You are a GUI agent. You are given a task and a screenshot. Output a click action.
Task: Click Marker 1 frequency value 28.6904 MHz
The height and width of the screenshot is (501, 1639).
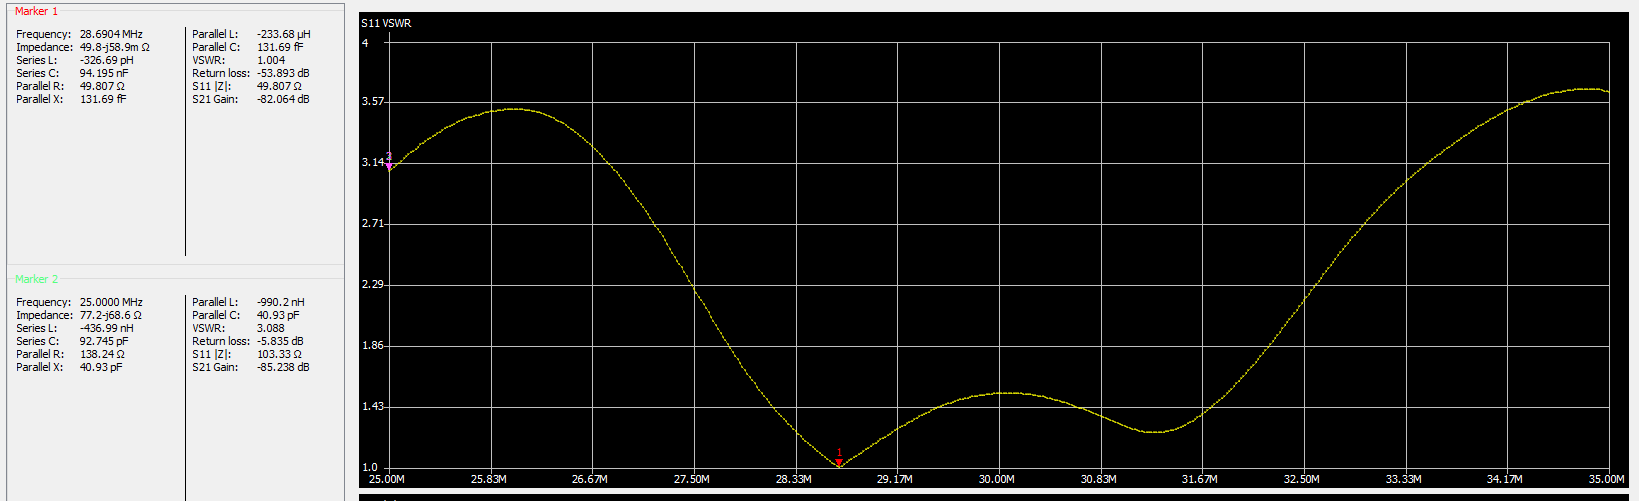111,34
